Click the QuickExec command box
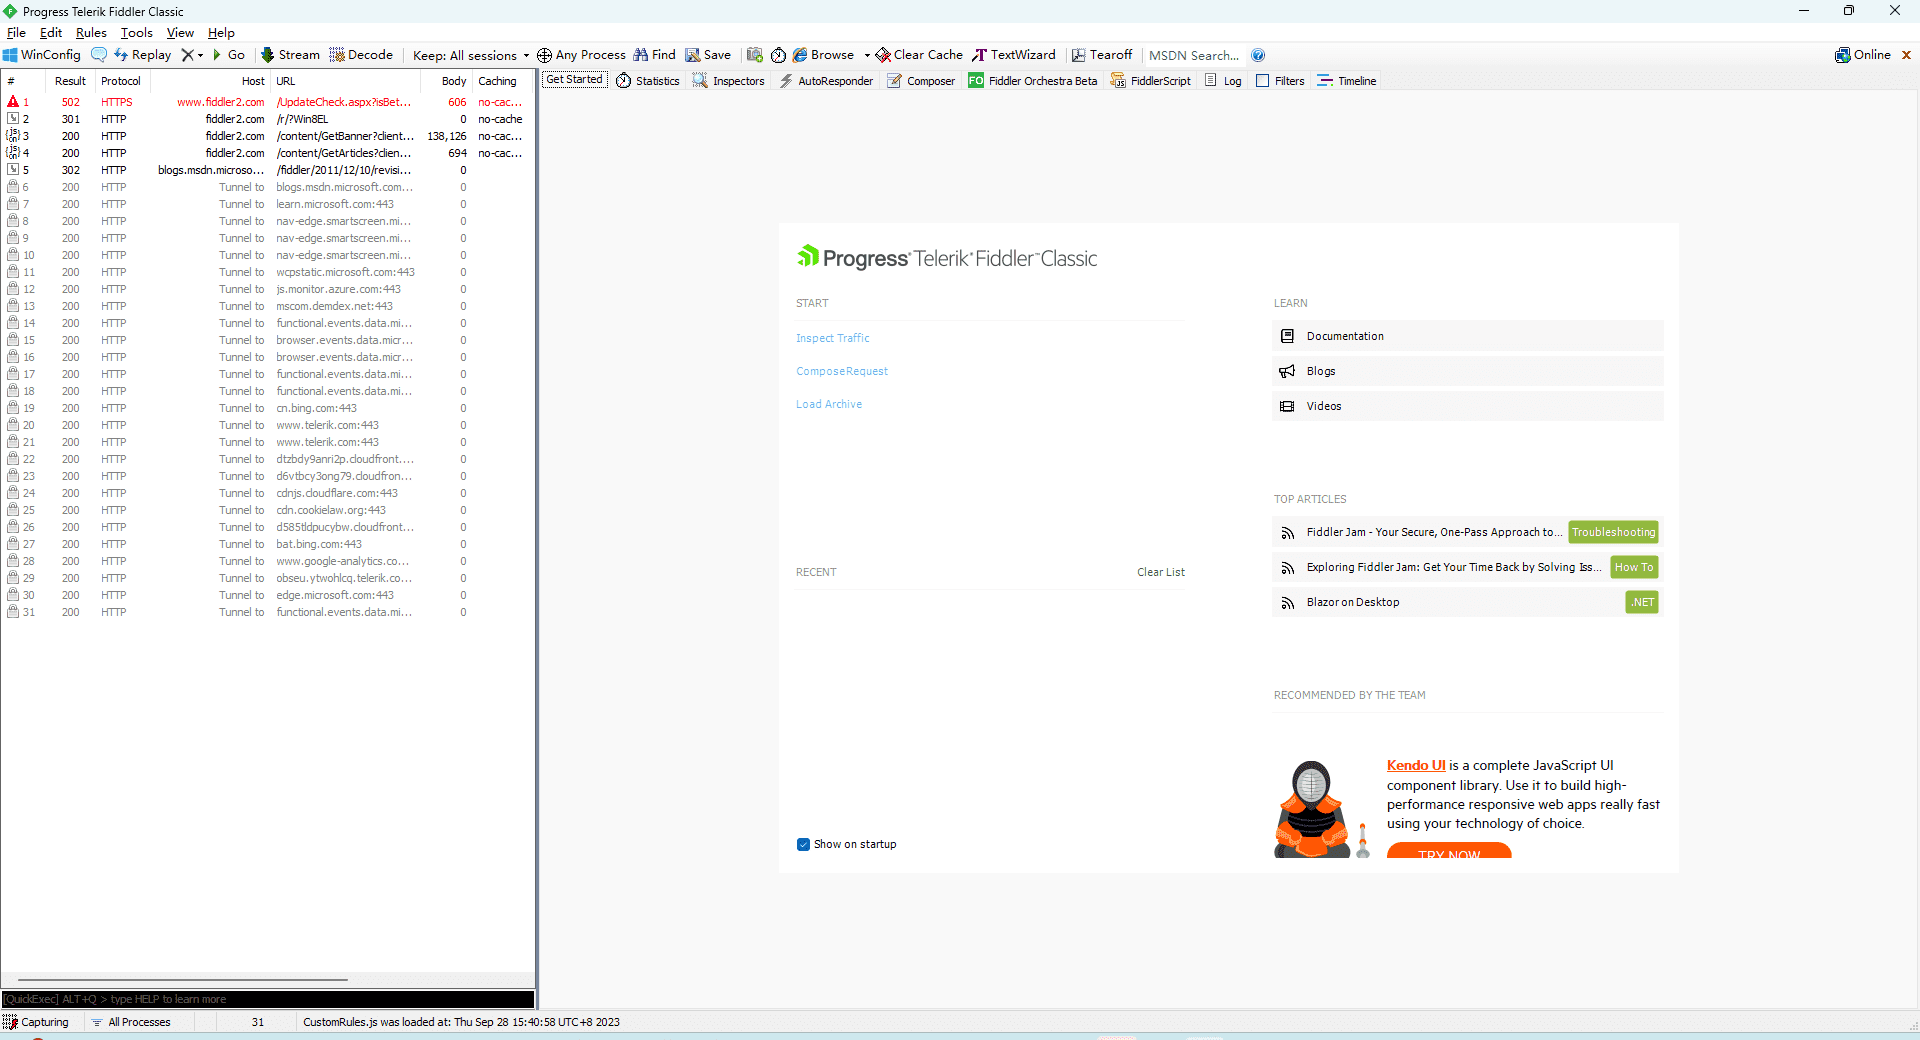This screenshot has height=1040, width=1920. (268, 999)
